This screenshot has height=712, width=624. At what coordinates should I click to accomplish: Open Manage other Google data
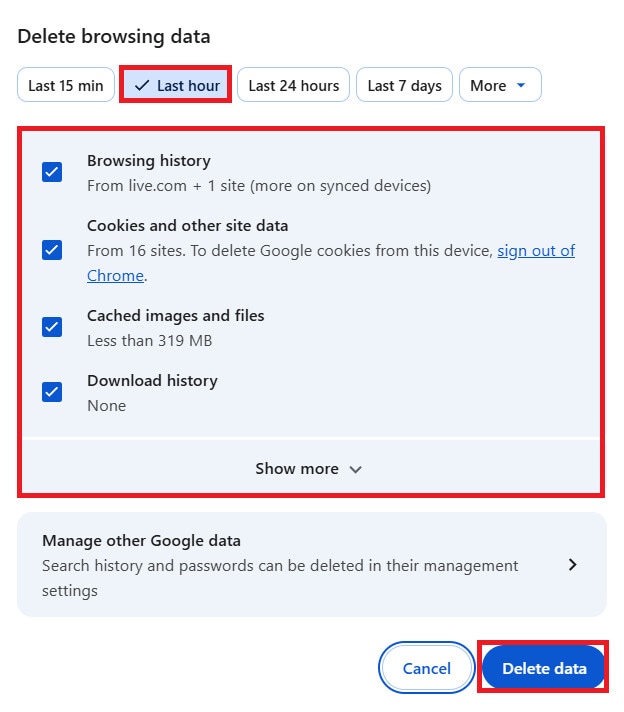312,564
